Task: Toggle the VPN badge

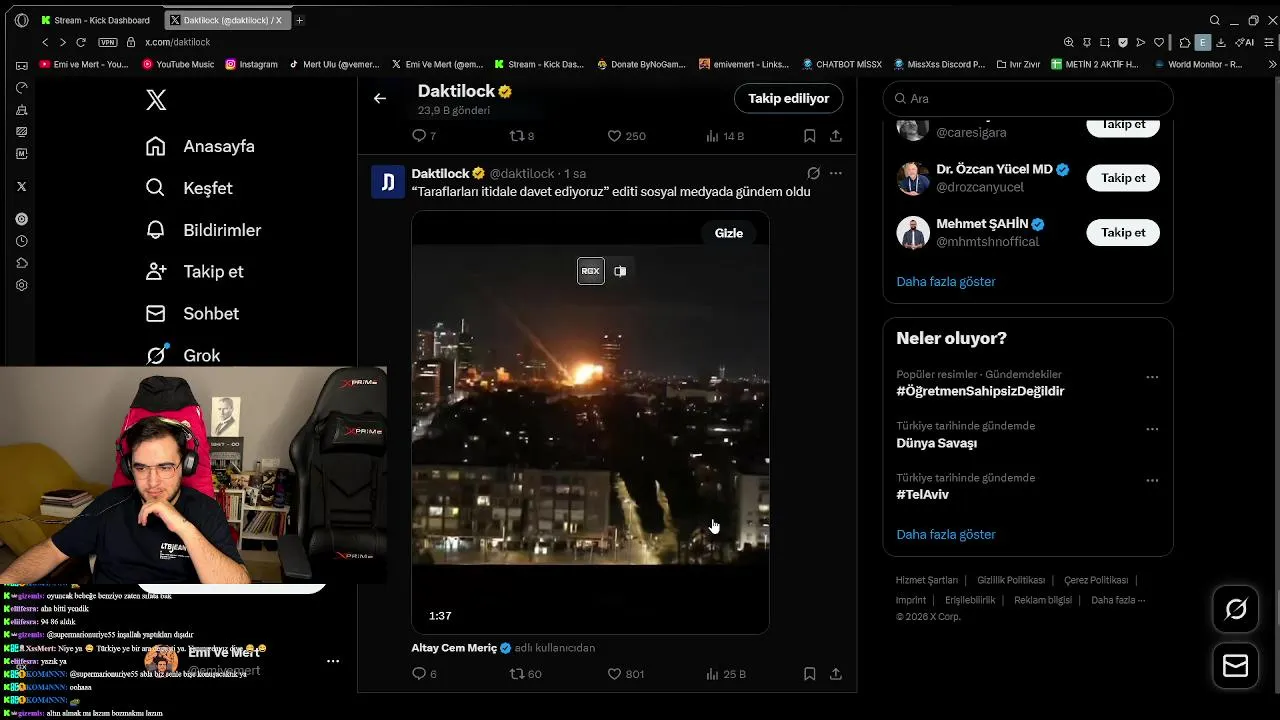Action: point(108,42)
